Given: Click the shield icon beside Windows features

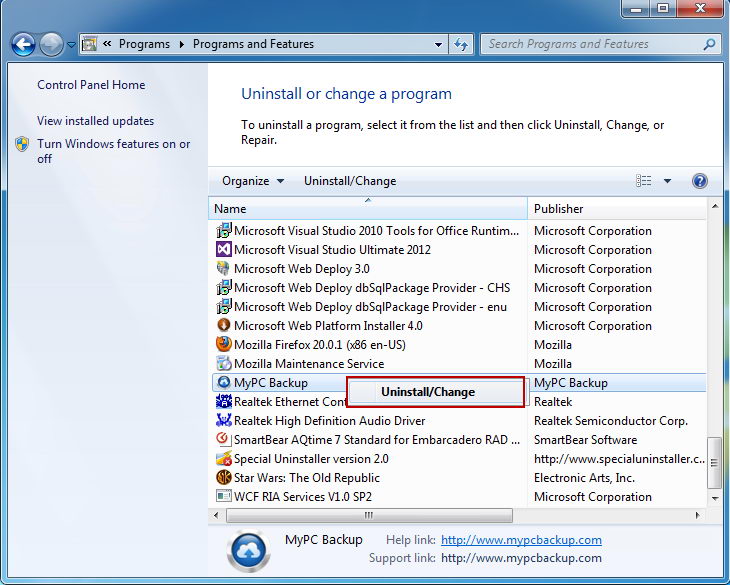Looking at the screenshot, I should 22,144.
